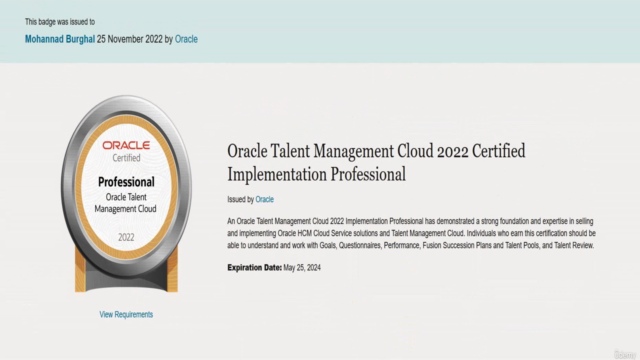Open the Oracle link beside 'Issued by'
Screen dimensions: 640x360
click(x=264, y=200)
